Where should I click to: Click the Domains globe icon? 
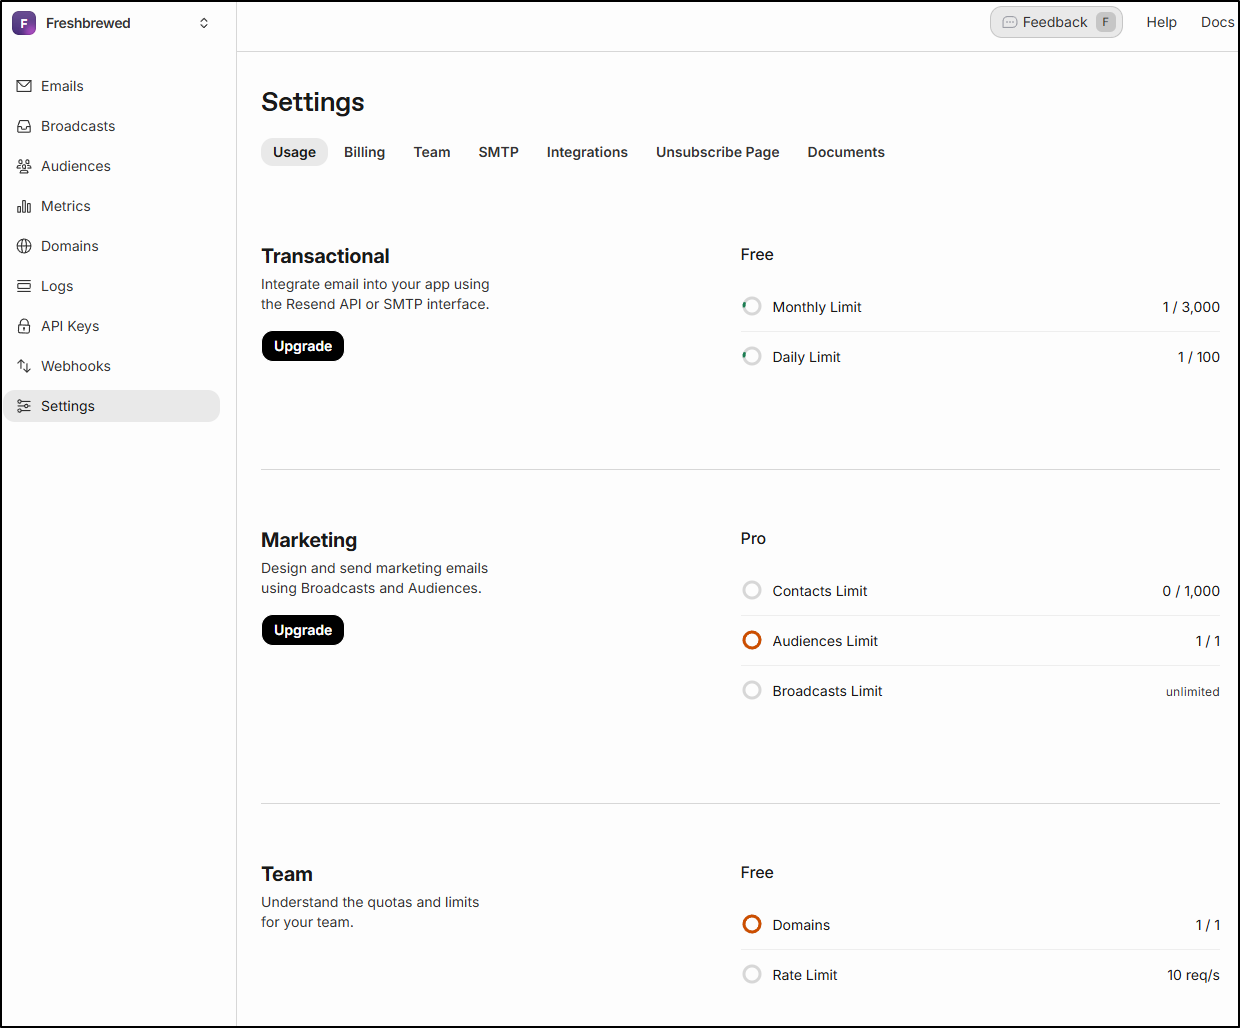coord(24,246)
